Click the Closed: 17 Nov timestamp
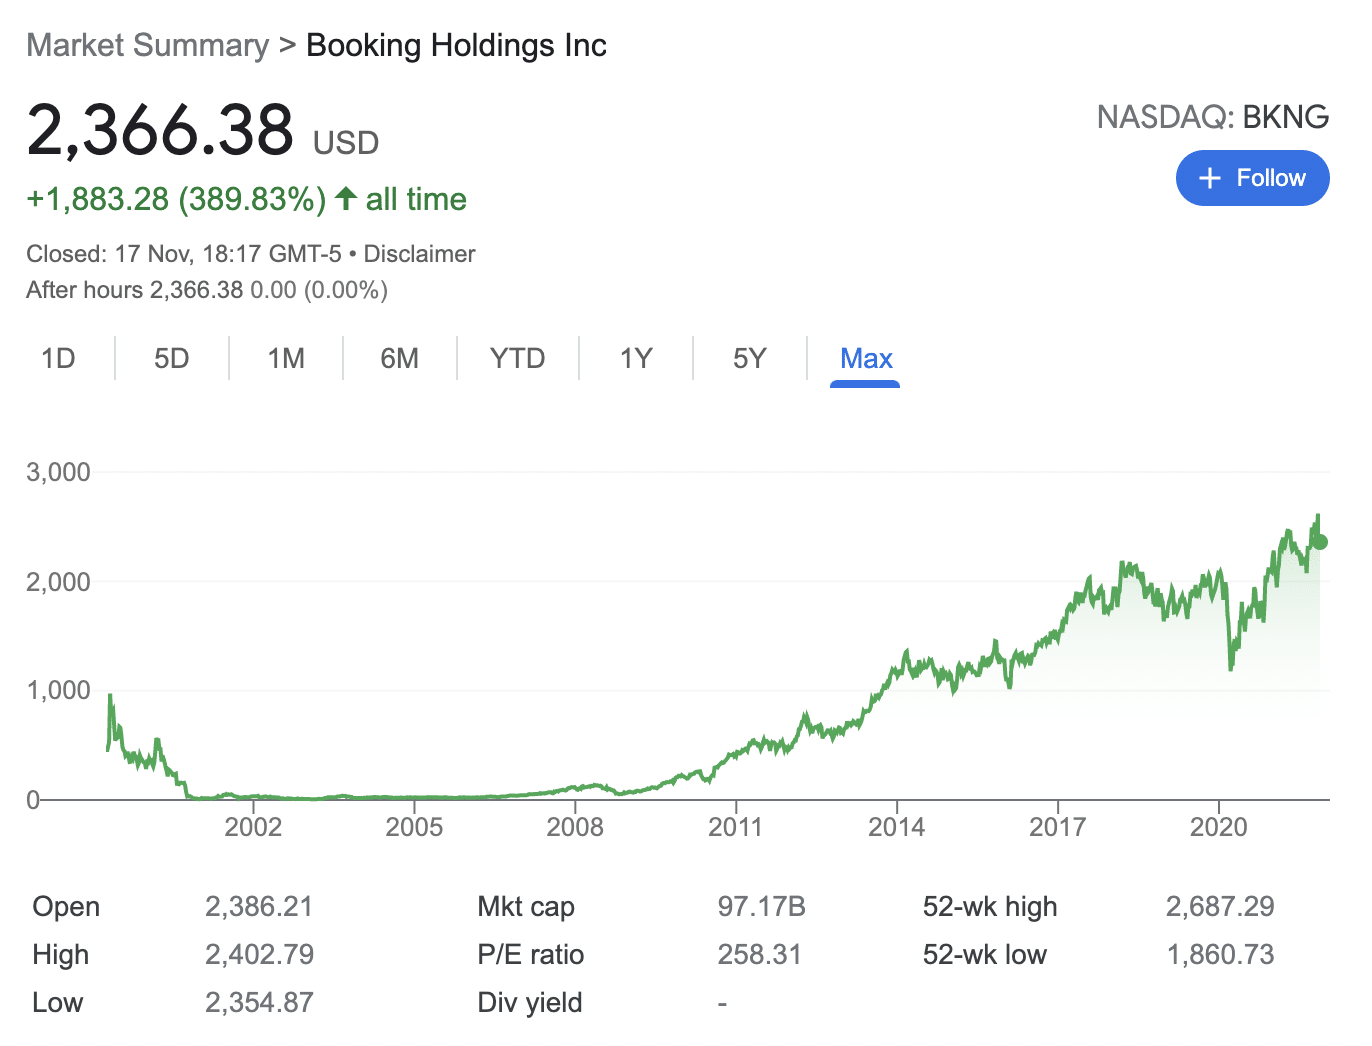The height and width of the screenshot is (1046, 1372). click(184, 254)
